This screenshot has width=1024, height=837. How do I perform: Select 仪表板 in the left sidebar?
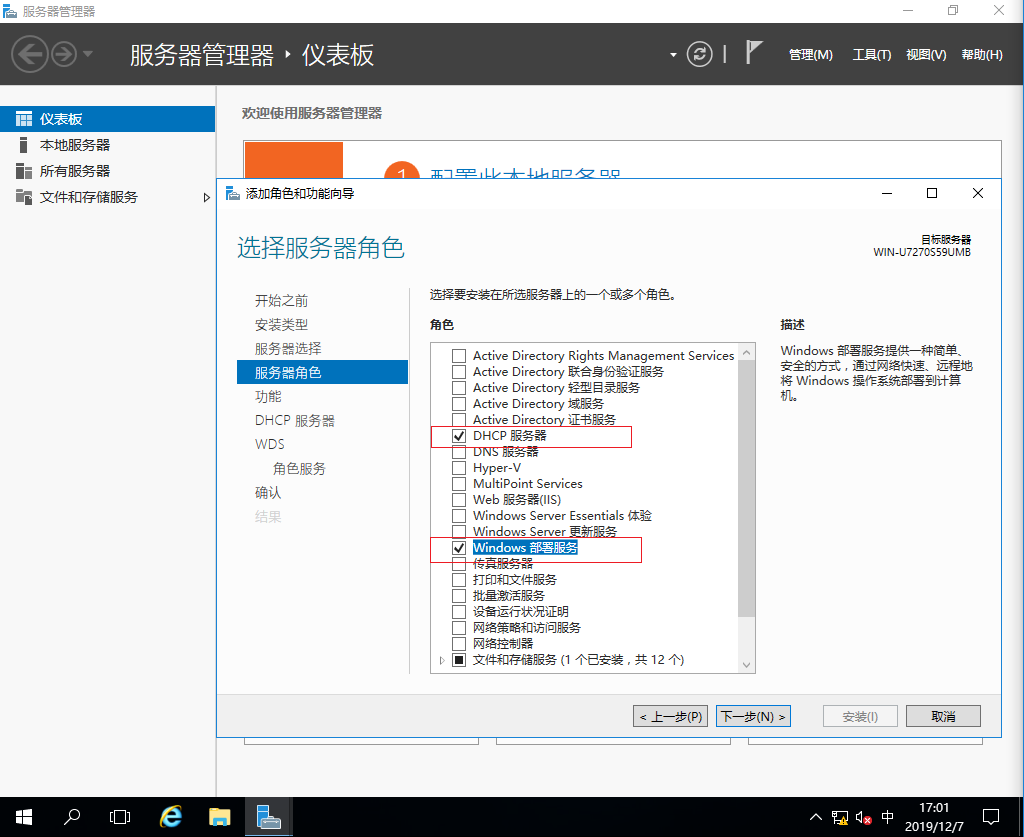pos(107,119)
